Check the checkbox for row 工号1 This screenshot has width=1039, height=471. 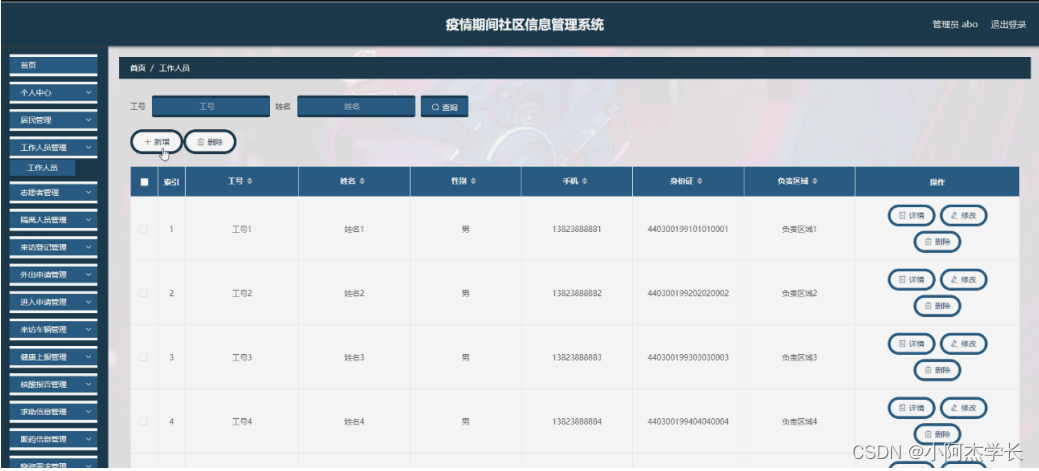pos(143,229)
